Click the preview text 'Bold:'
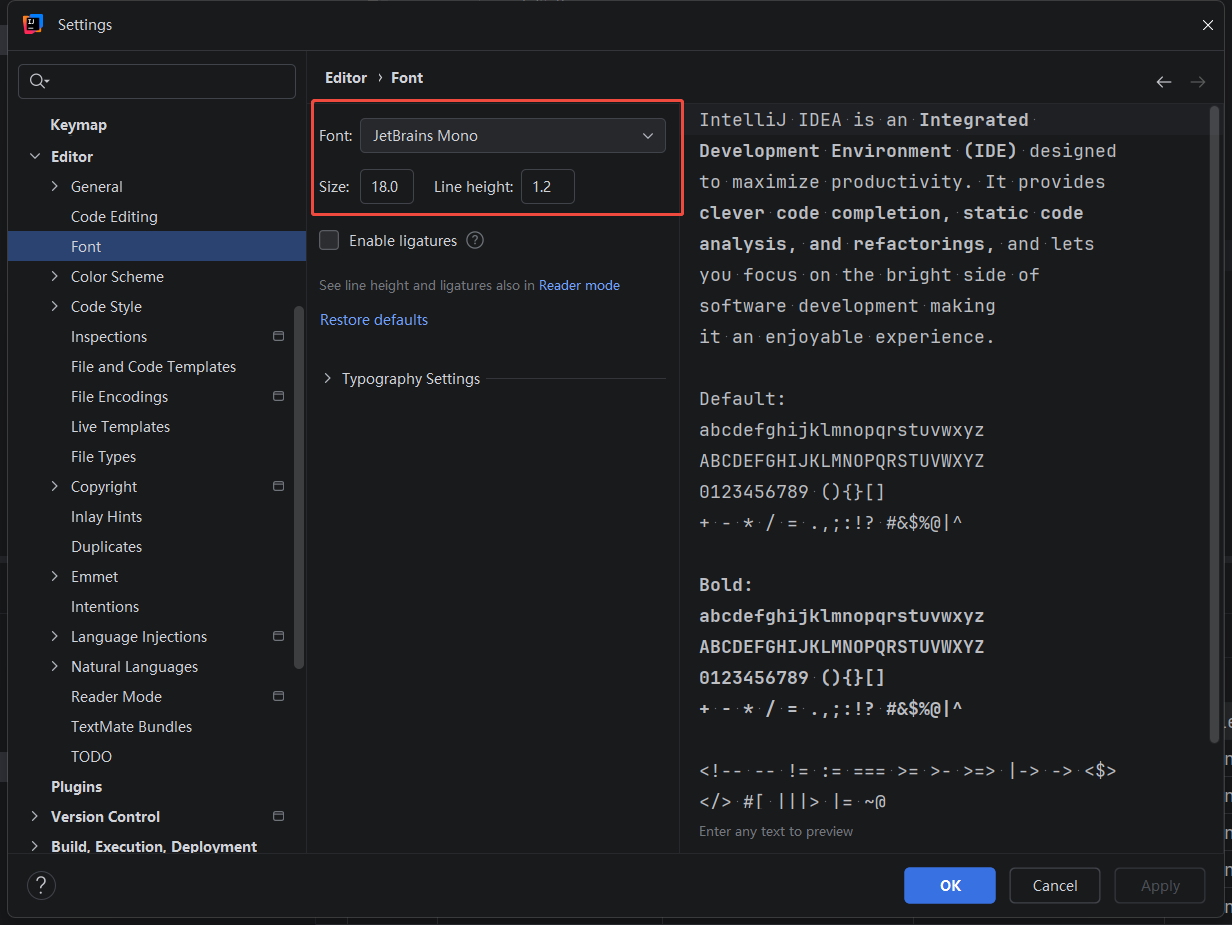This screenshot has height=925, width=1232. [727, 585]
